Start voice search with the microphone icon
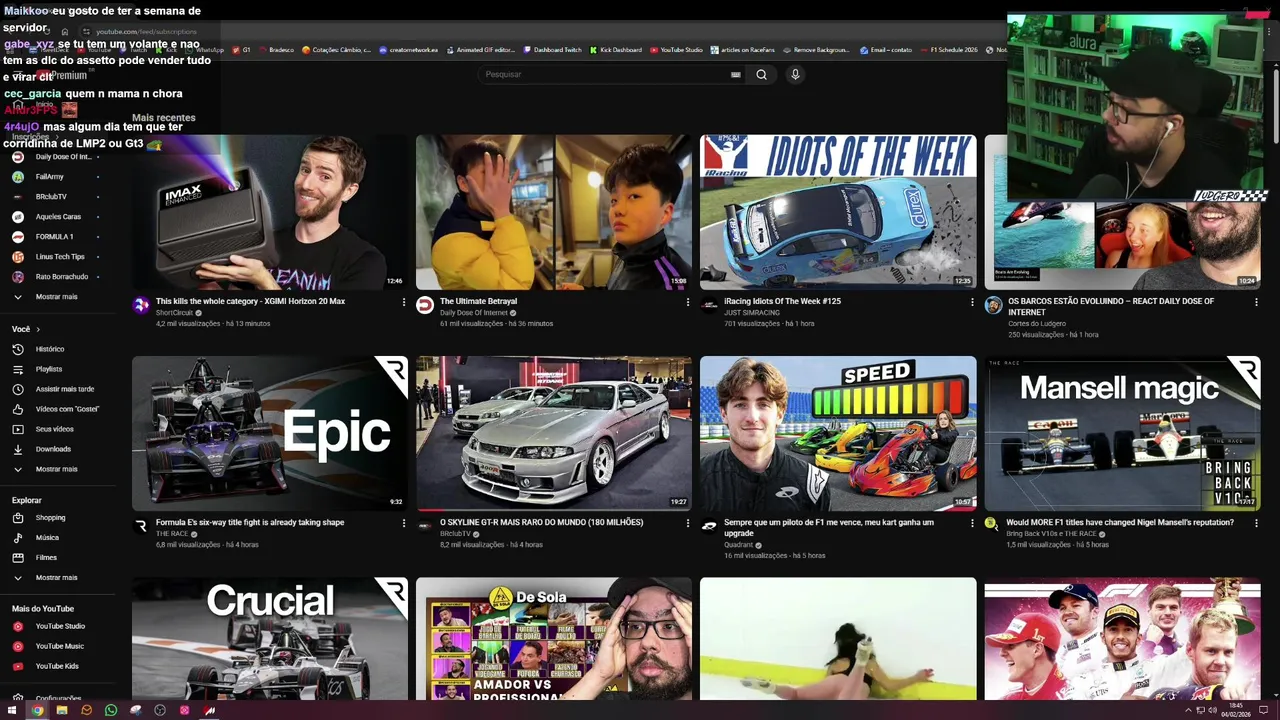Viewport: 1280px width, 720px height. tap(795, 74)
